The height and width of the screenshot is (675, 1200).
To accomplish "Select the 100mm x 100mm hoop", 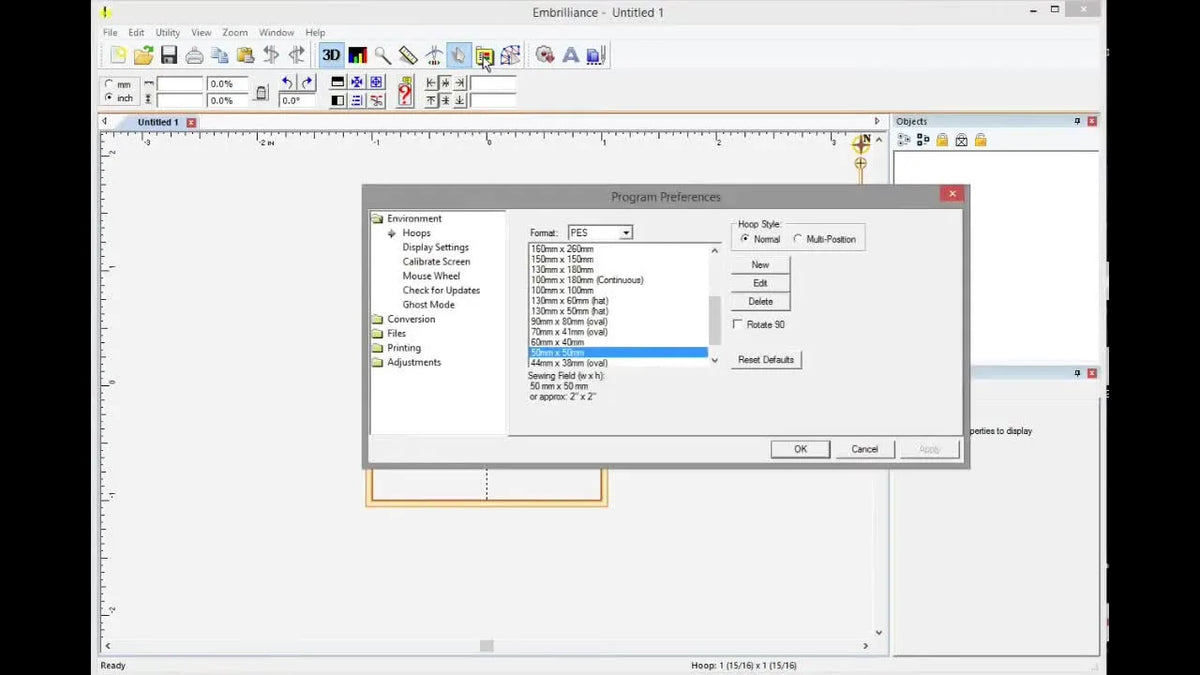I will [618, 290].
